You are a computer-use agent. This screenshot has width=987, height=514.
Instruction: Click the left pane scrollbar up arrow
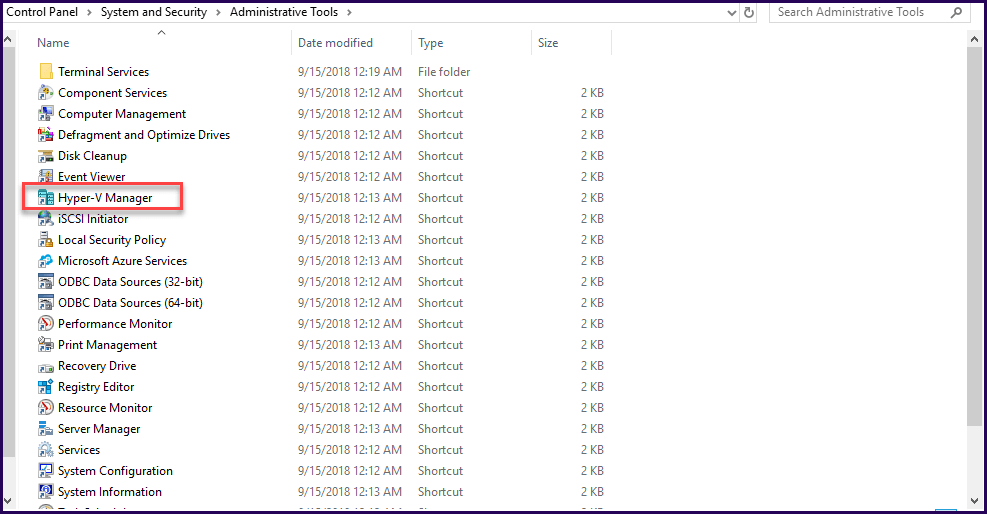click(8, 40)
